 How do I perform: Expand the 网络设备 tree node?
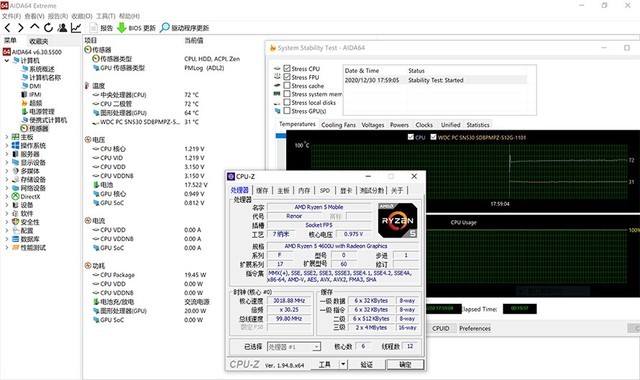[7, 188]
